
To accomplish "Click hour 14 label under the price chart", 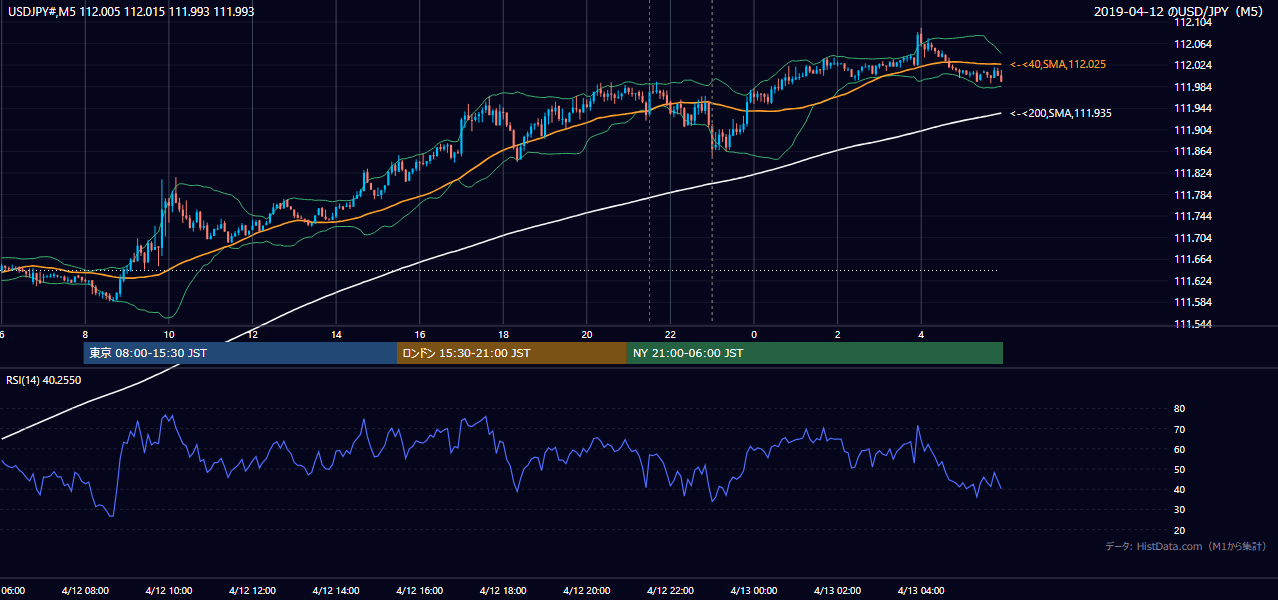I will [x=336, y=334].
